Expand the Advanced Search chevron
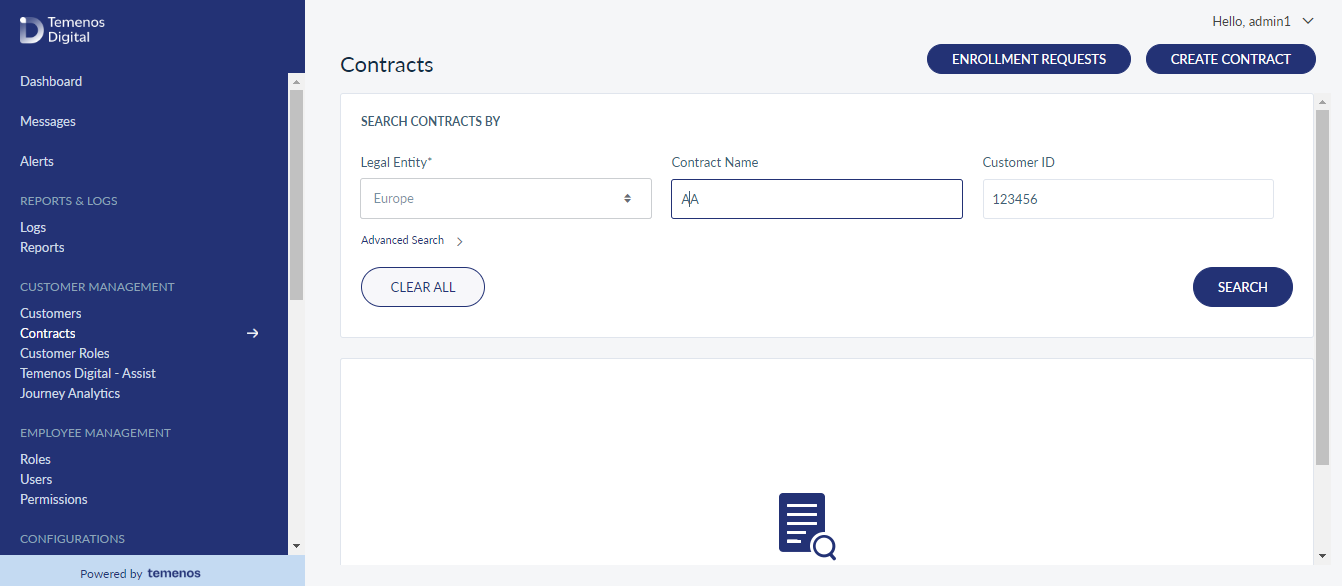Image resolution: width=1342 pixels, height=586 pixels. [459, 241]
